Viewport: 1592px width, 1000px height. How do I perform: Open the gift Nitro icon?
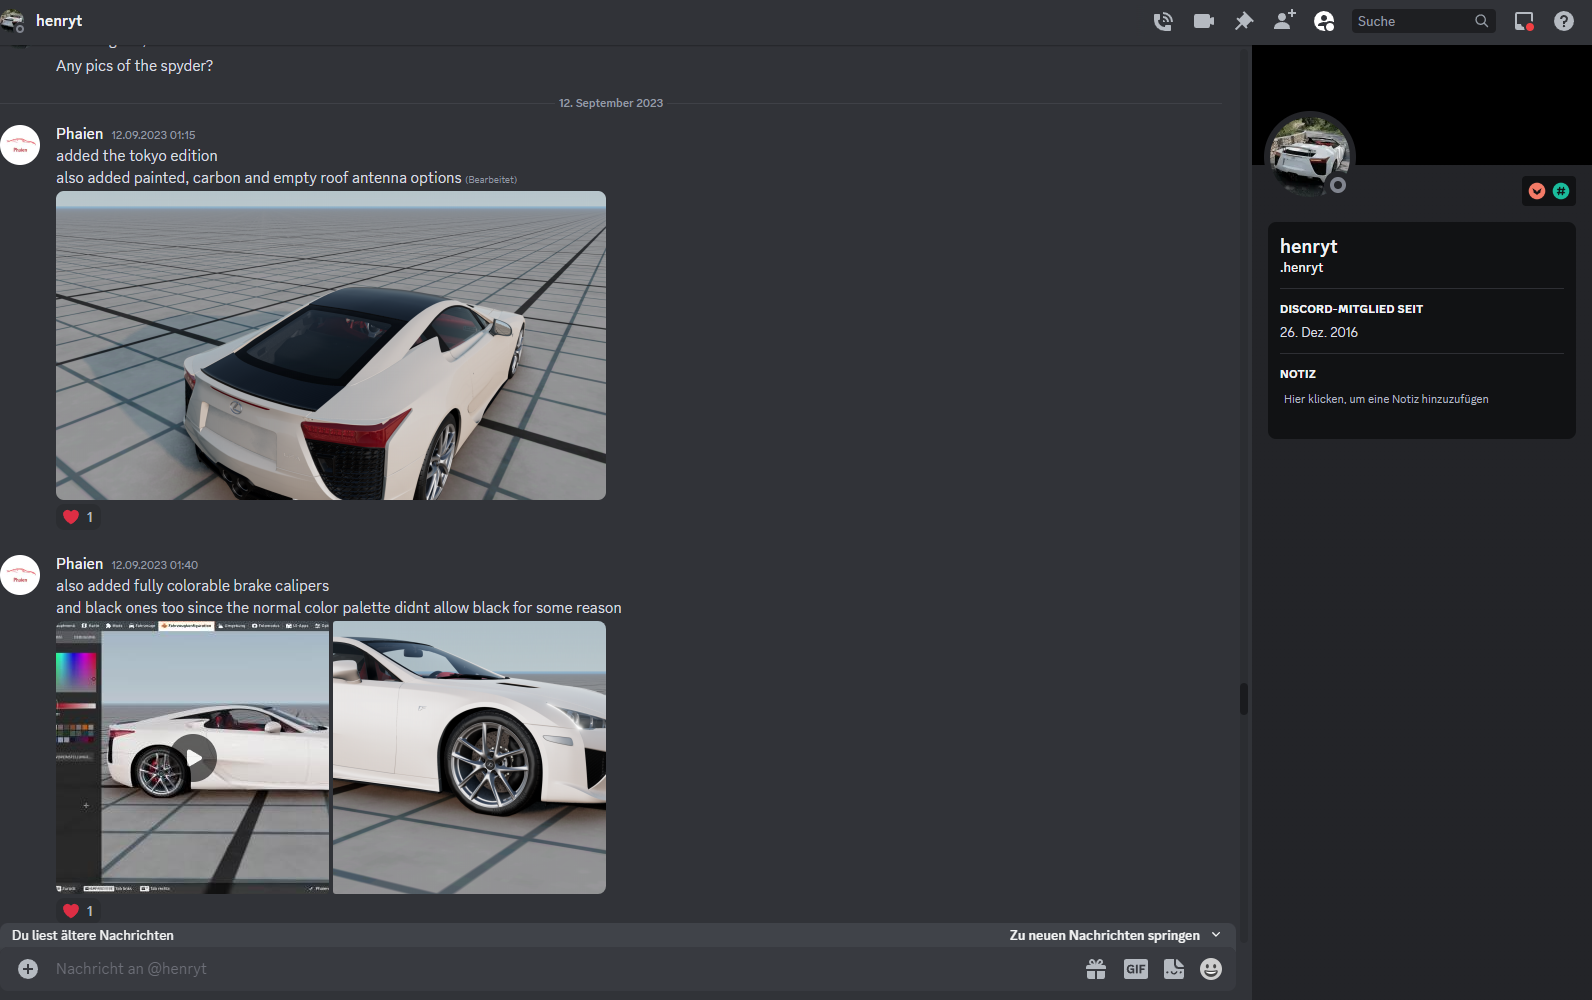1096,969
